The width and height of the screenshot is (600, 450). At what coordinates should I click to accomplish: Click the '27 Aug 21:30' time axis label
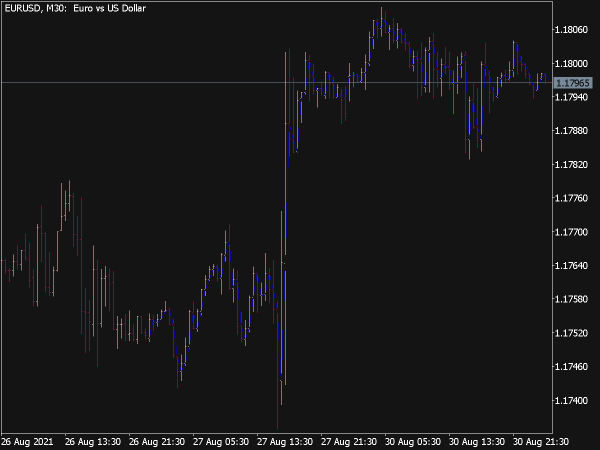[x=349, y=442]
